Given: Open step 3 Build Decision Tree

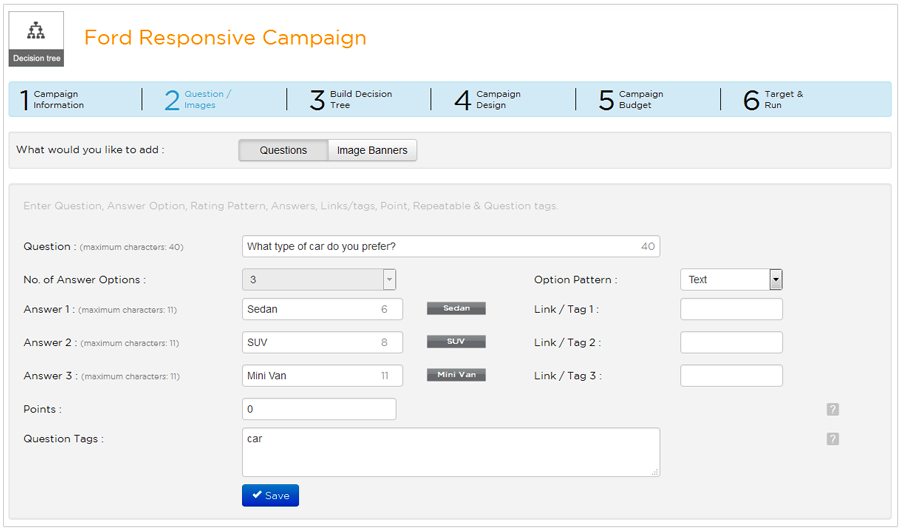Looking at the screenshot, I should (352, 100).
